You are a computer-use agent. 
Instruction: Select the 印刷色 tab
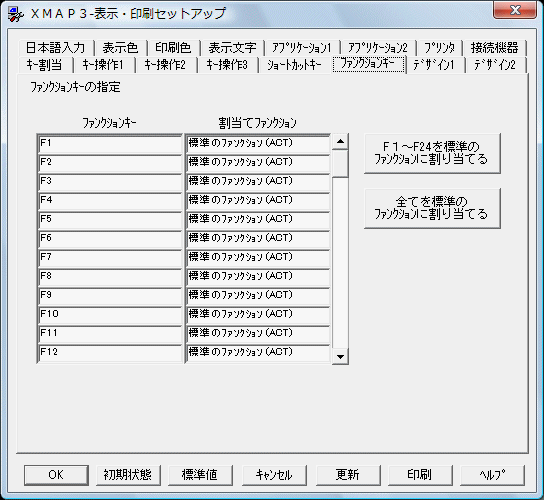click(x=173, y=48)
